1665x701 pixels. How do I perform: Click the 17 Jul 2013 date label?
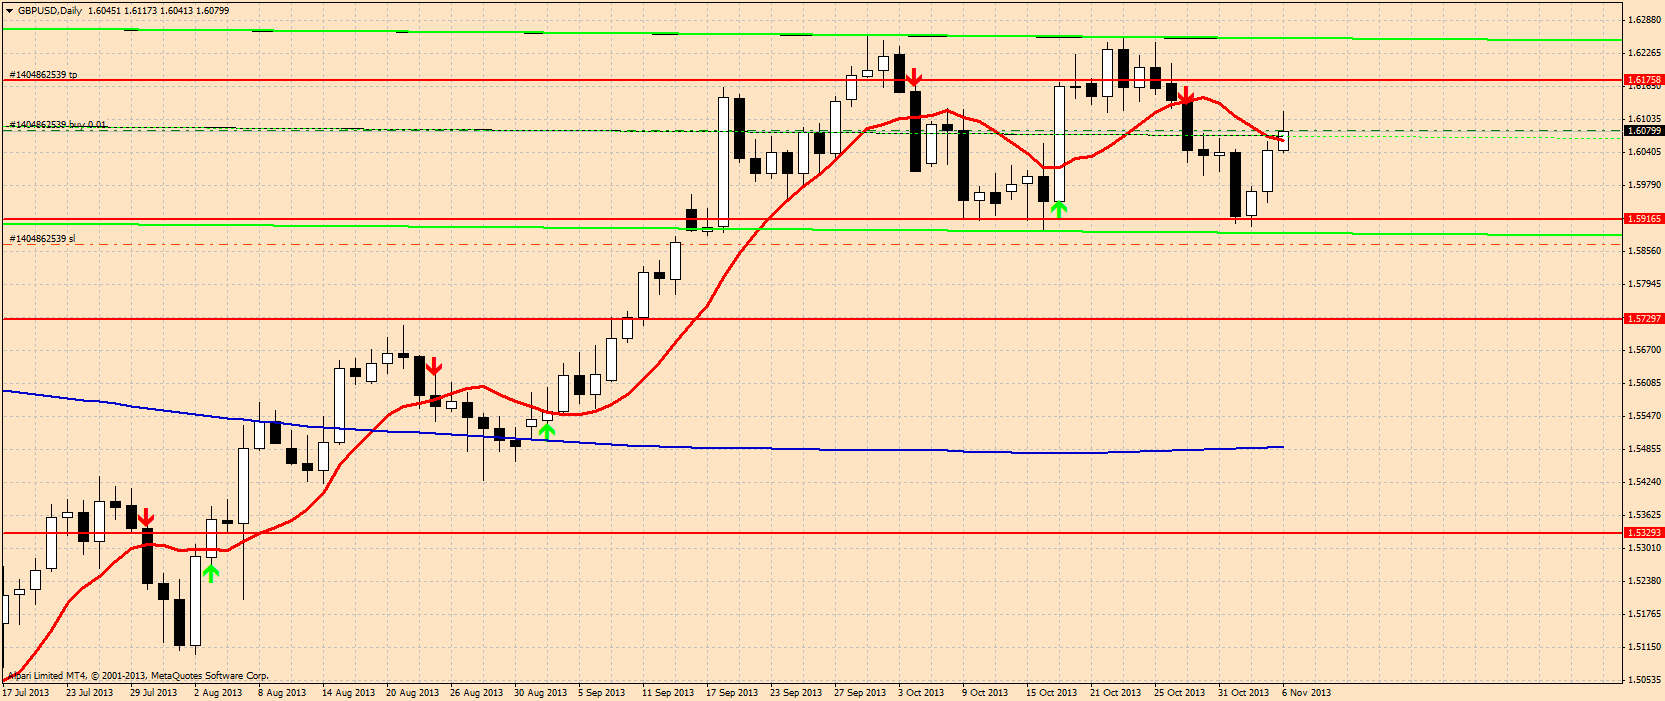click(x=26, y=692)
